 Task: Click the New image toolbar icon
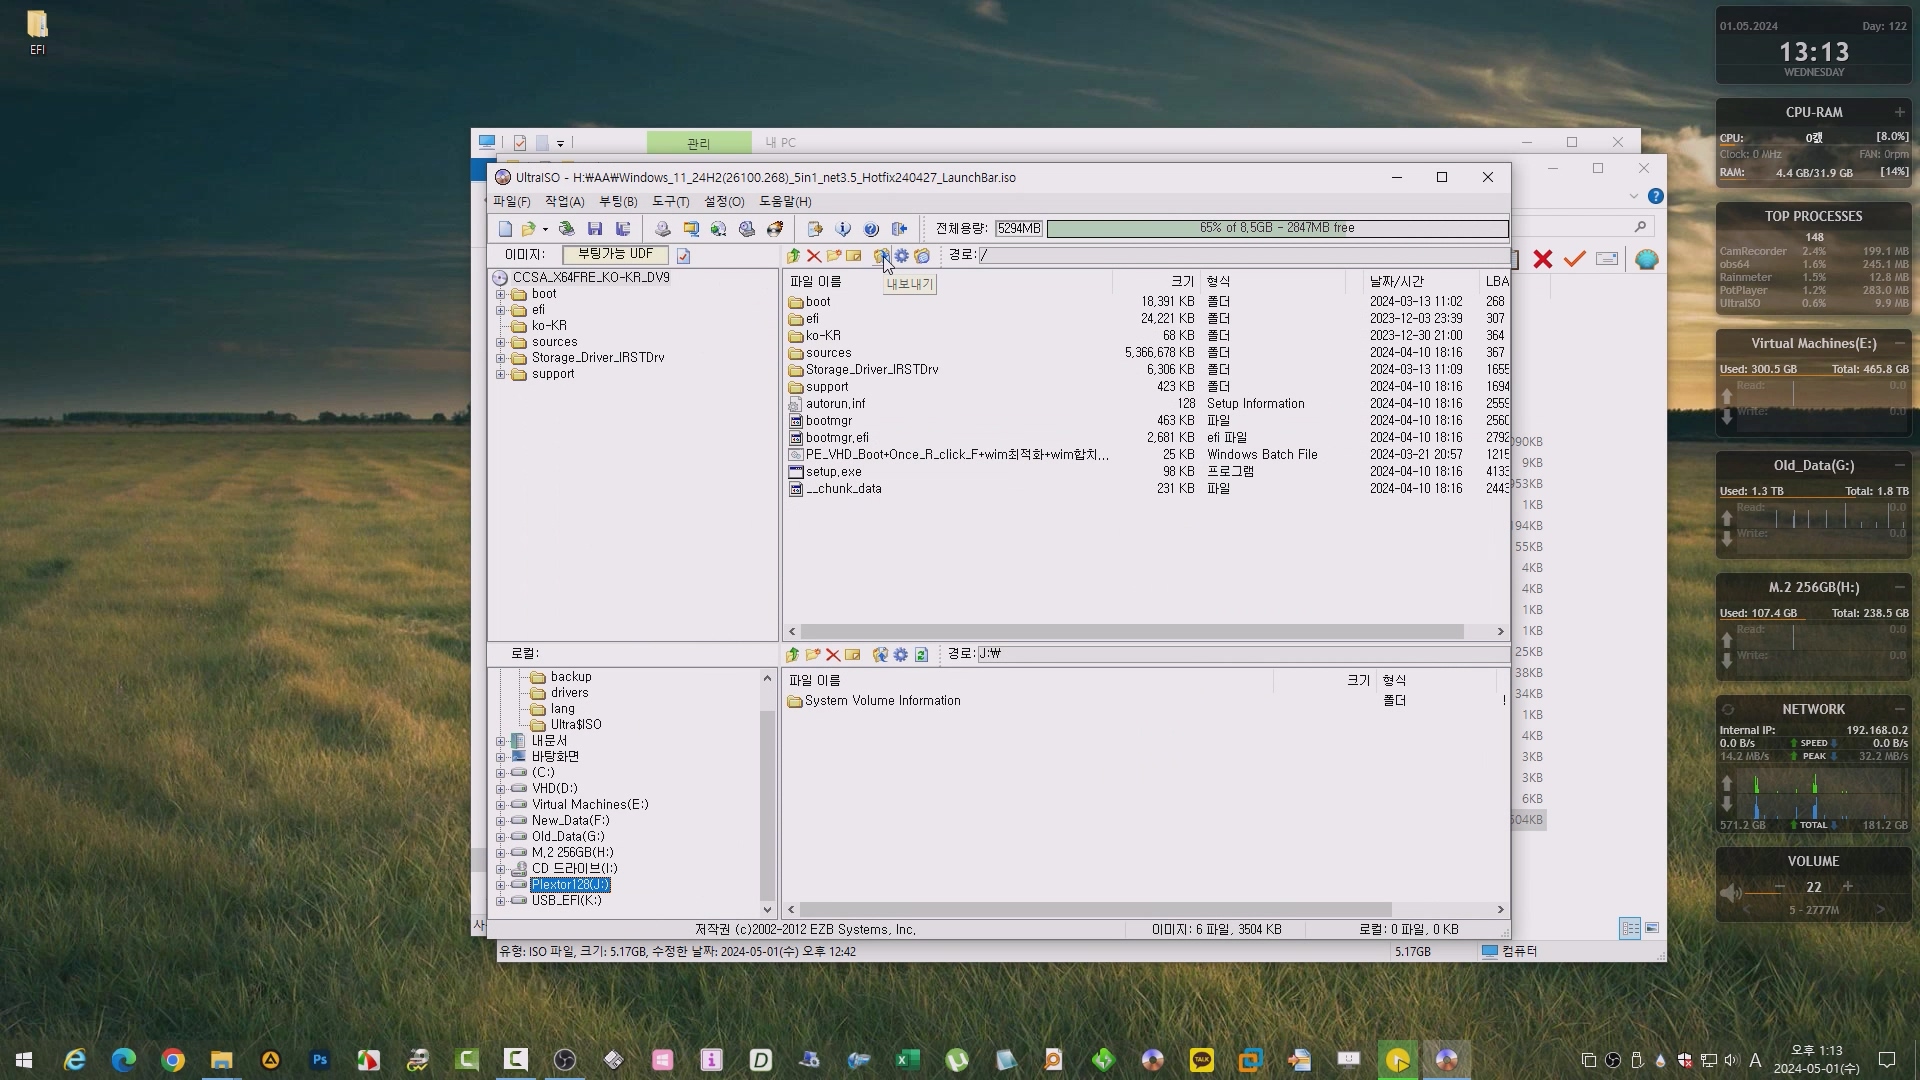[505, 229]
